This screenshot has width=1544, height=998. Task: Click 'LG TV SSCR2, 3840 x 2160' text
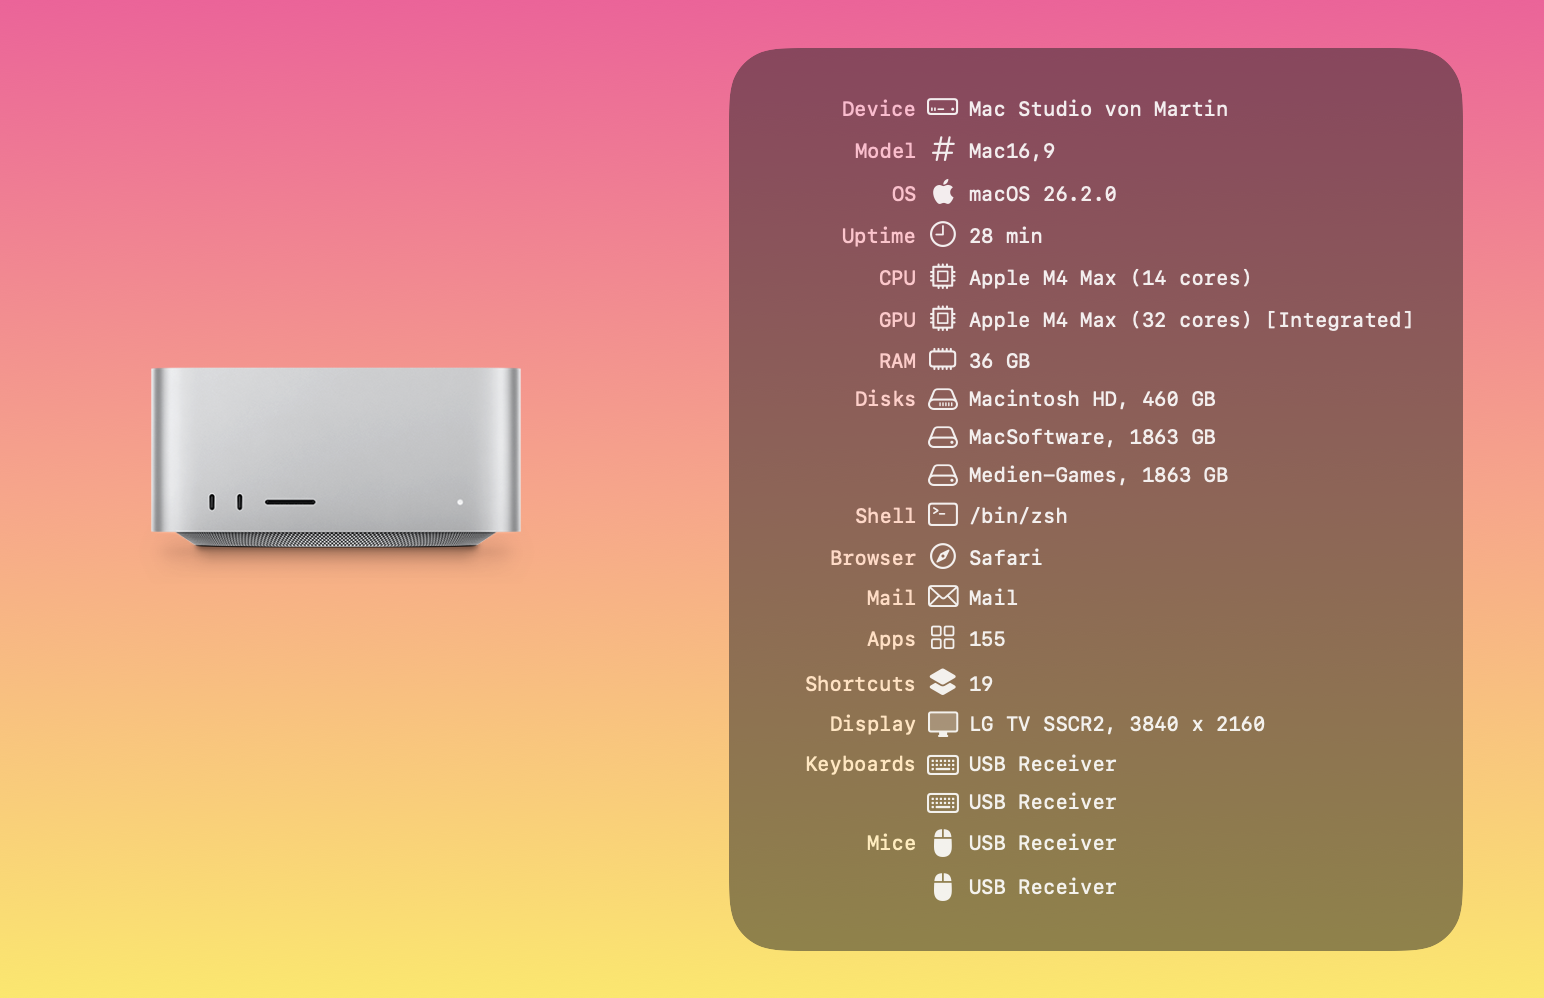click(x=1117, y=724)
